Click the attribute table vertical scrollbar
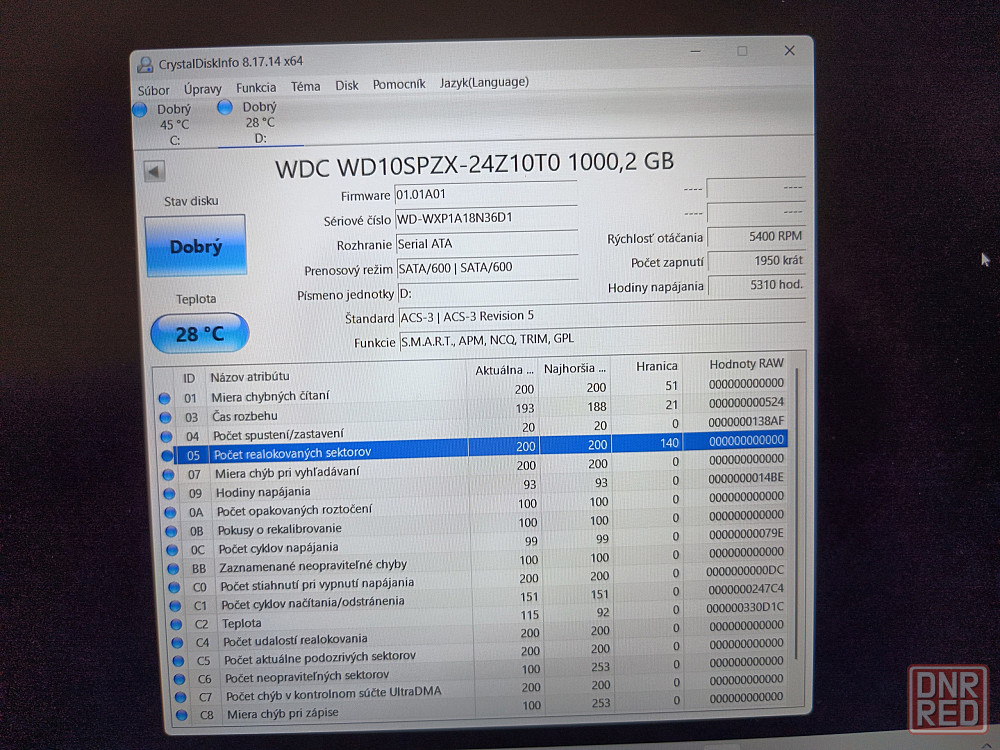The image size is (1000, 750). click(x=797, y=513)
